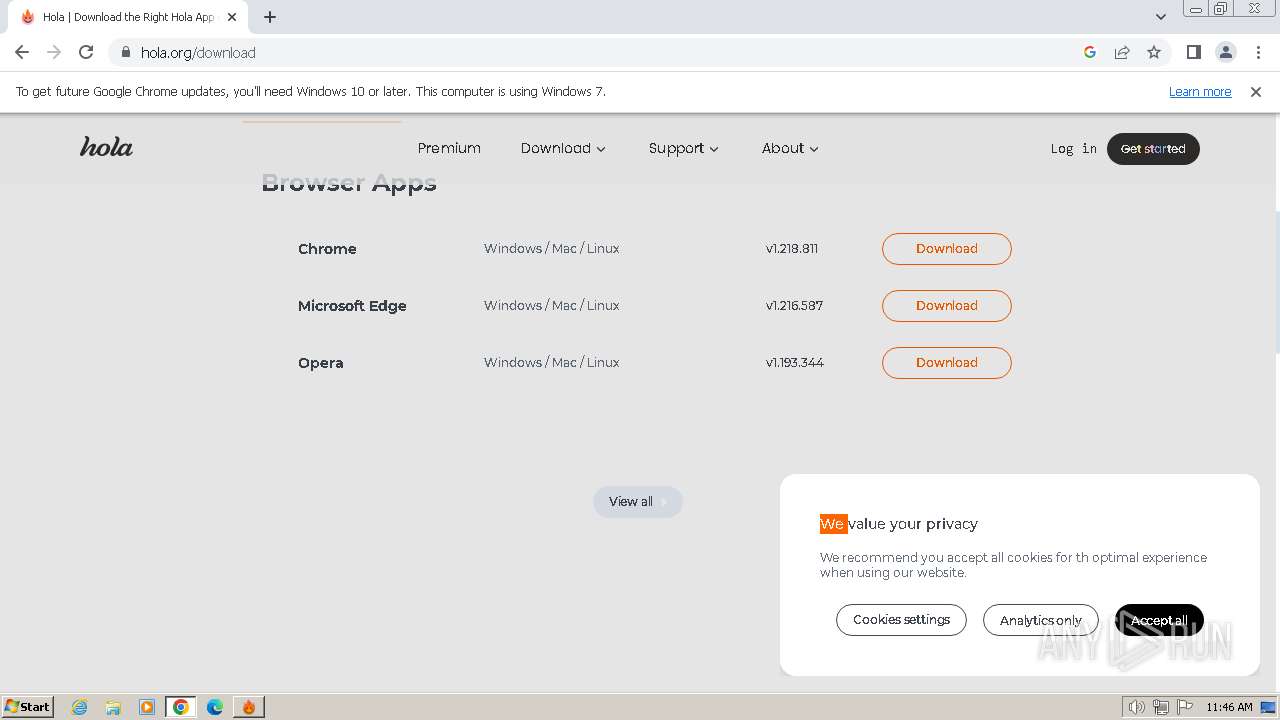Viewport: 1280px width, 720px height.
Task: Open Chrome's three-dot menu
Action: pyautogui.click(x=1256, y=52)
